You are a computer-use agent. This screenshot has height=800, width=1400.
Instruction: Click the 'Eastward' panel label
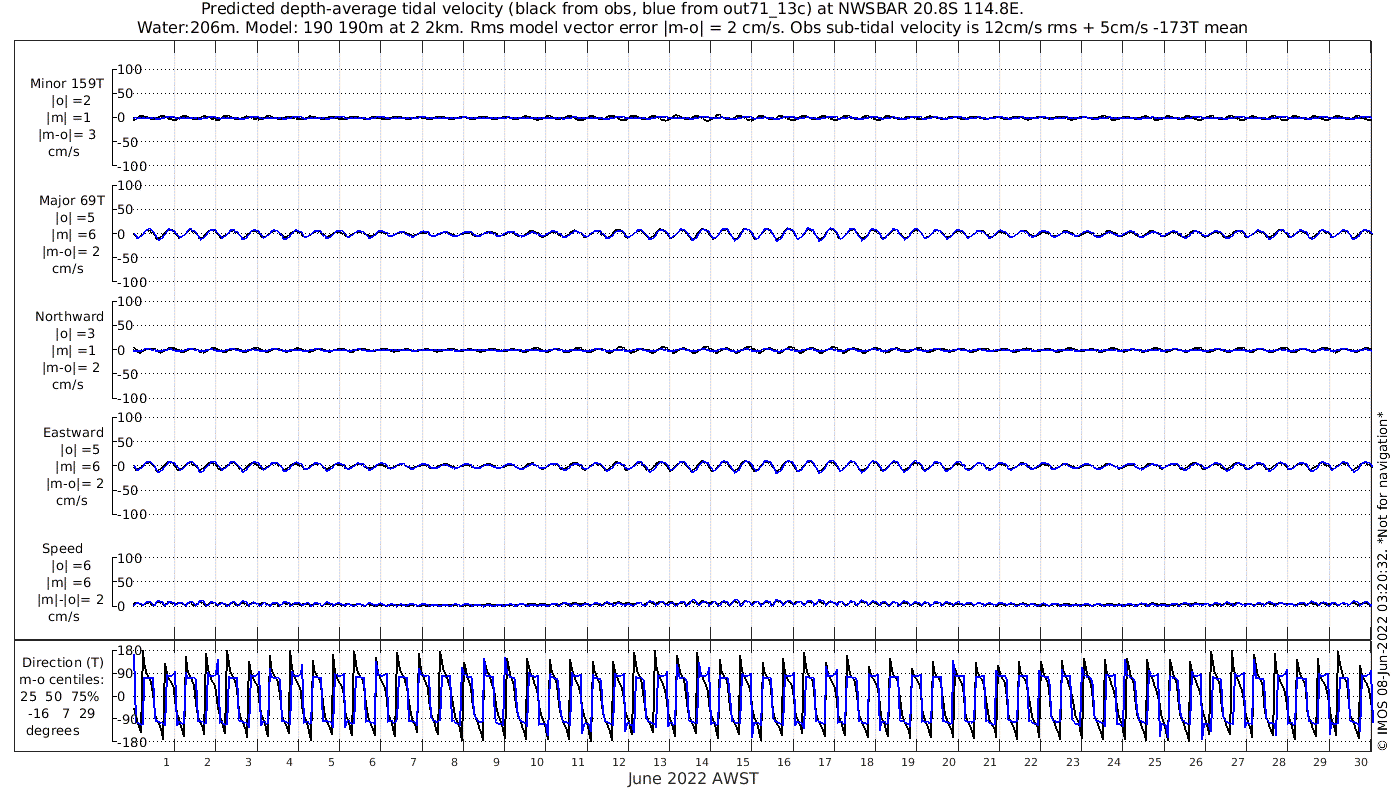pos(73,432)
